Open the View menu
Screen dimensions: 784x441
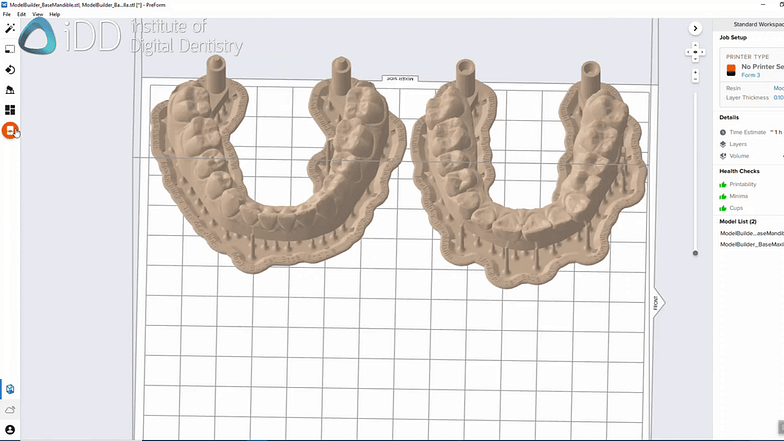click(37, 15)
